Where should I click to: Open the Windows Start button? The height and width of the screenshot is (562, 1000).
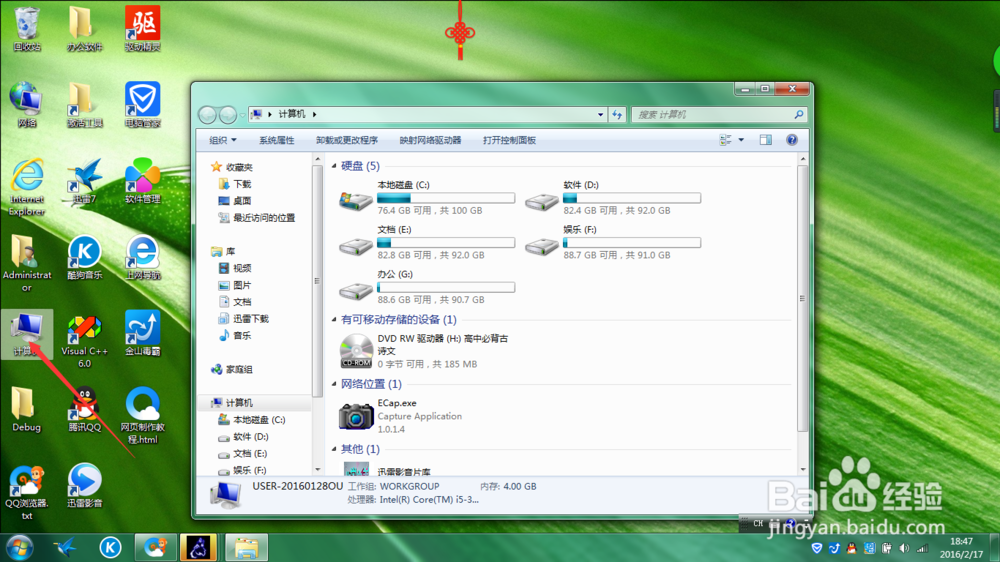(x=19, y=547)
